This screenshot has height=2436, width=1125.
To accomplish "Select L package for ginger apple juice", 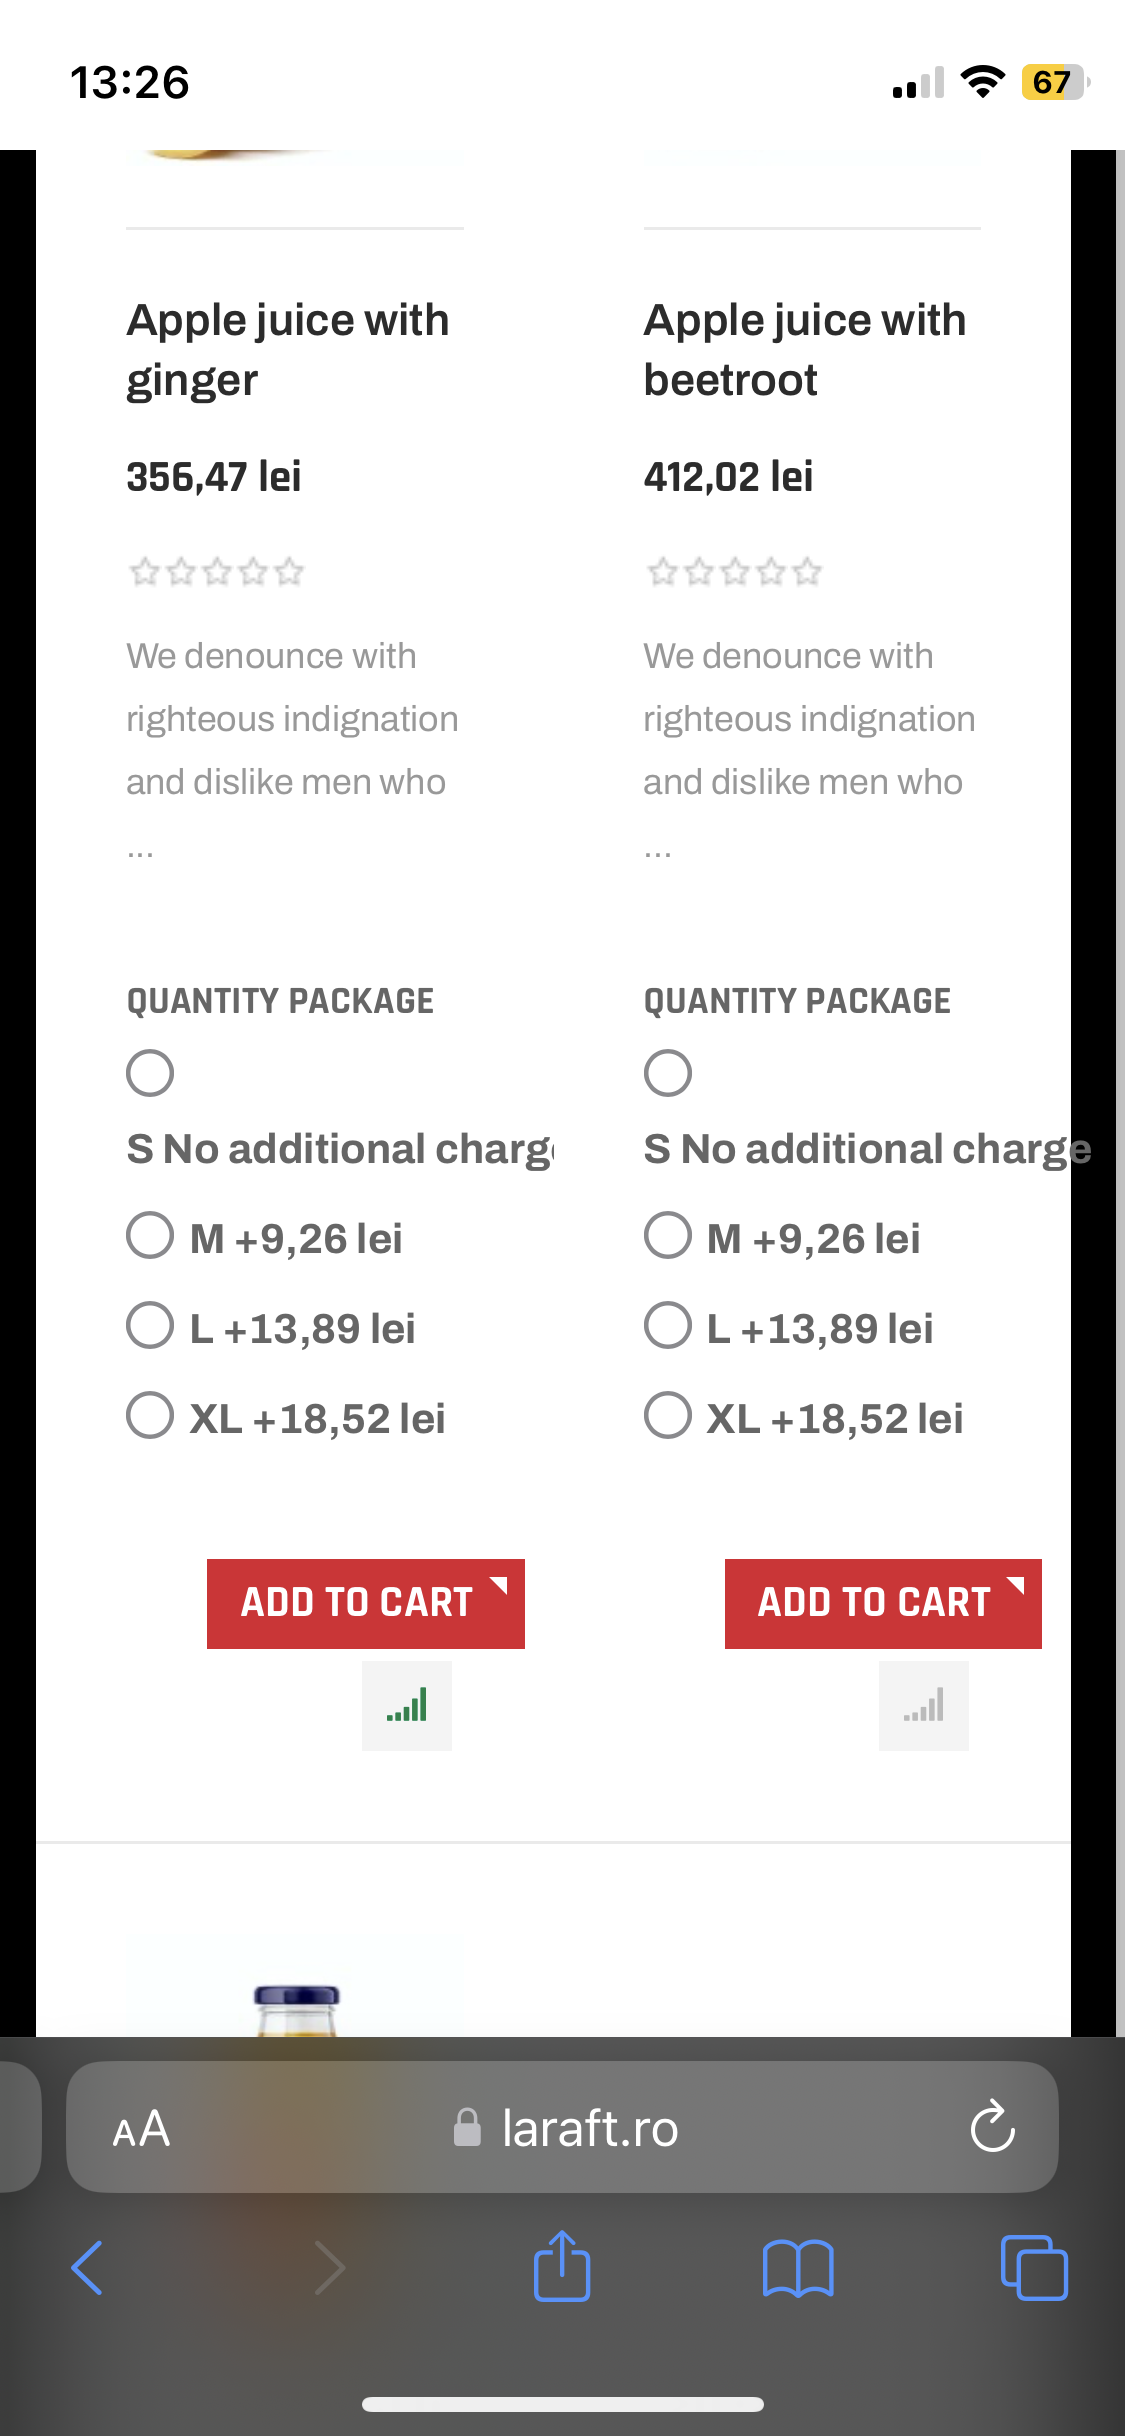I will point(150,1325).
